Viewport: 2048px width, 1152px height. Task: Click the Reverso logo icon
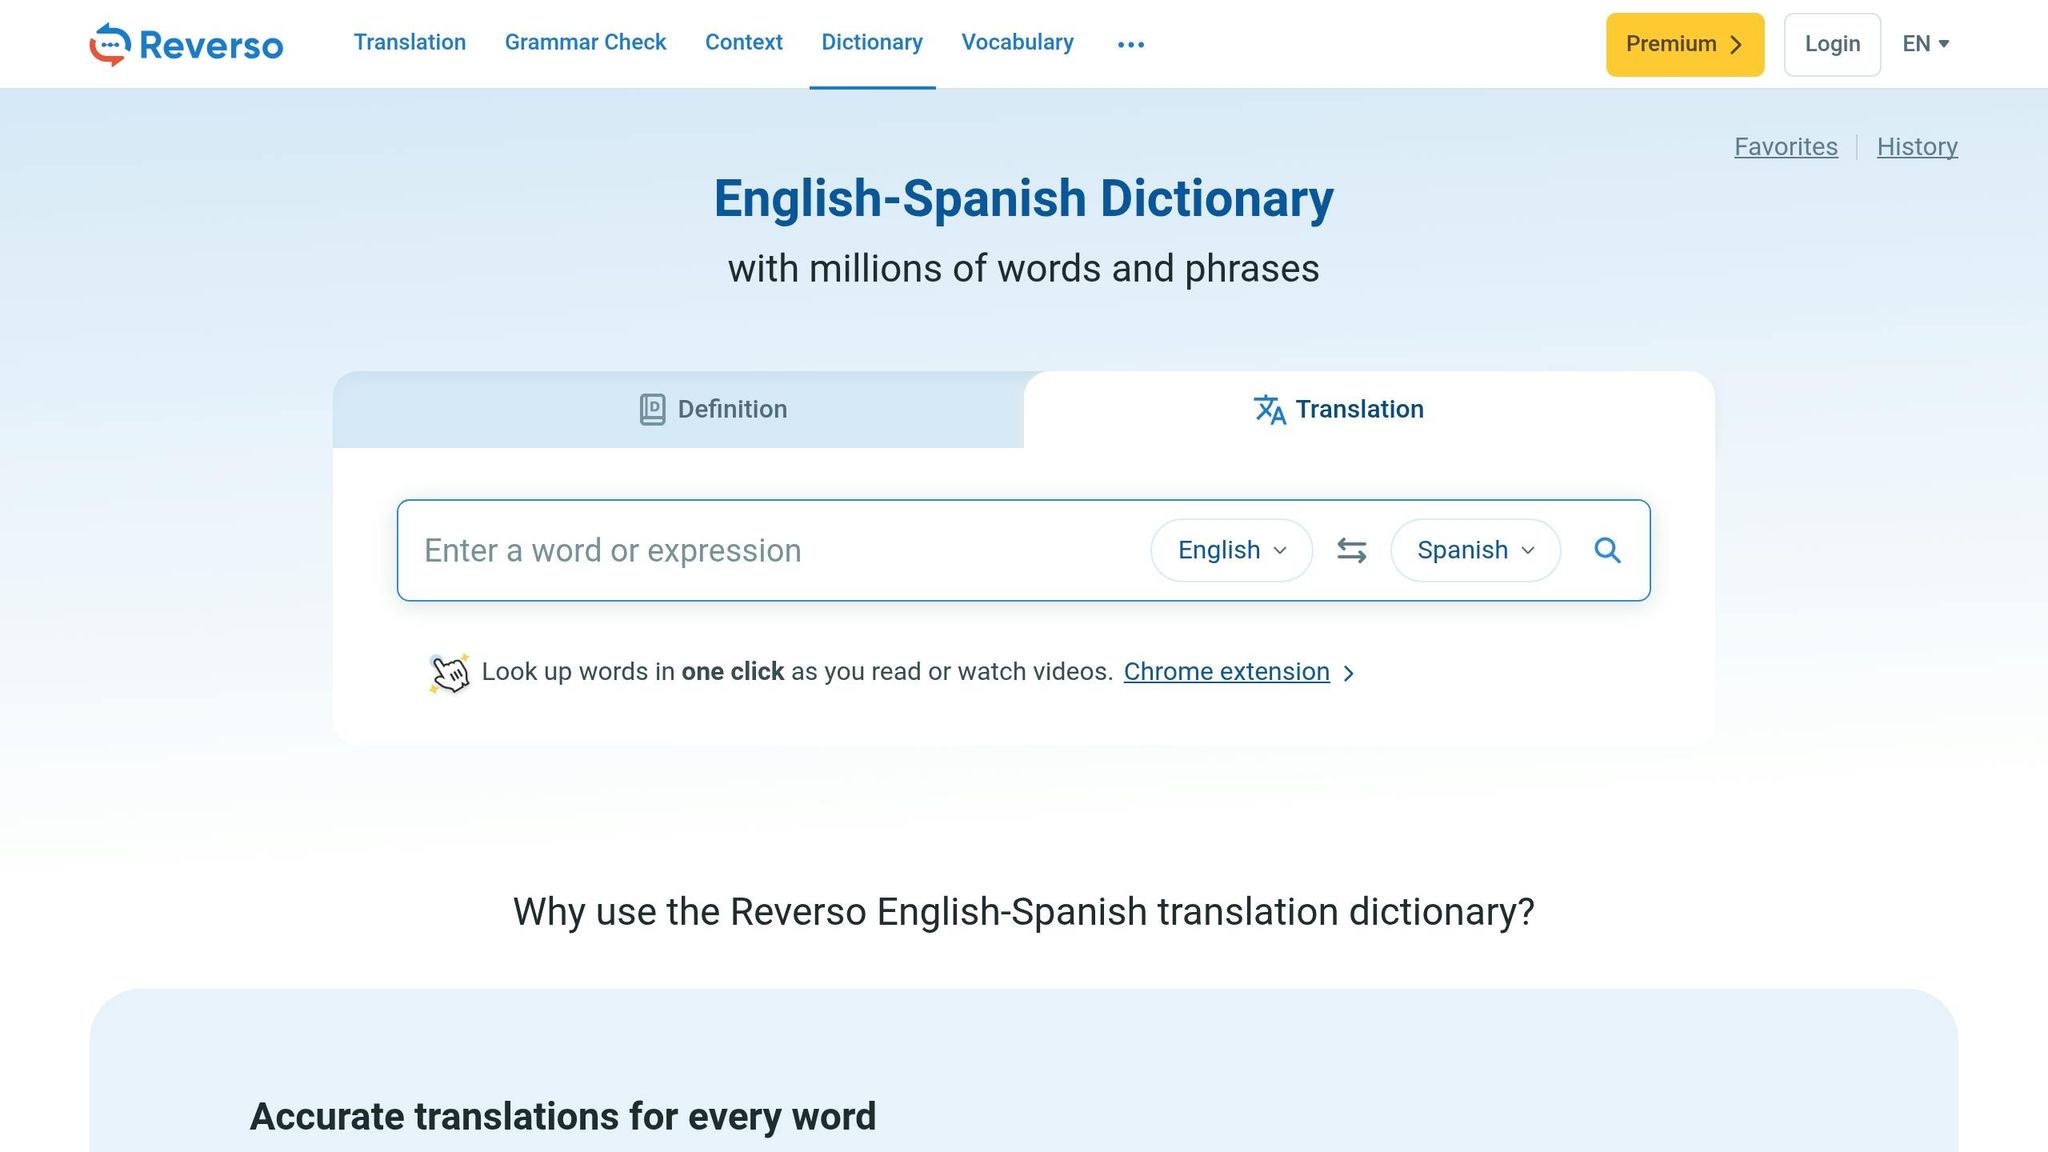(x=110, y=44)
